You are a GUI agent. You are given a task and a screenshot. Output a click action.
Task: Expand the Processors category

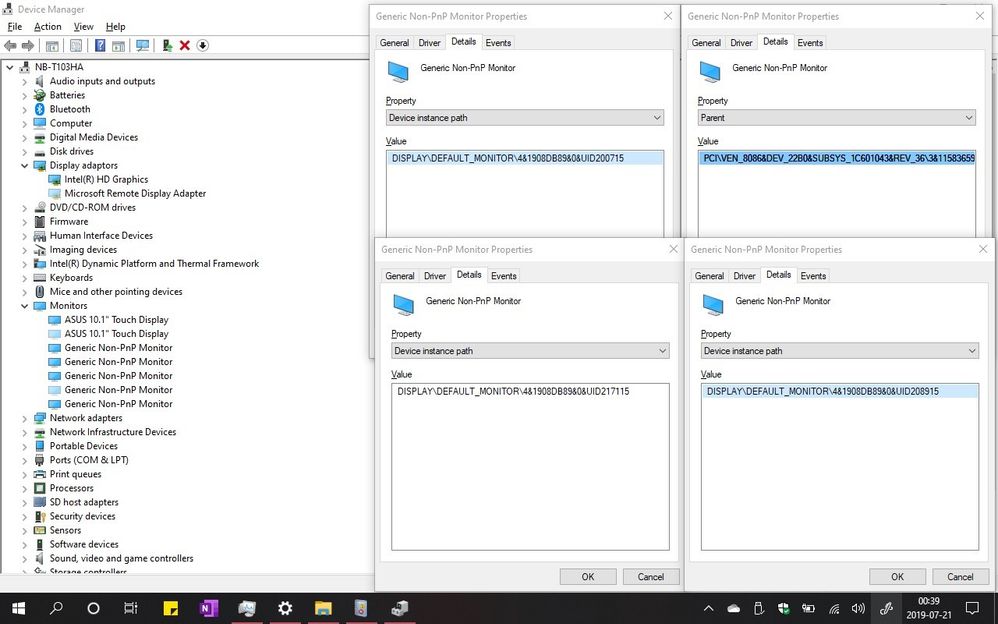24,488
